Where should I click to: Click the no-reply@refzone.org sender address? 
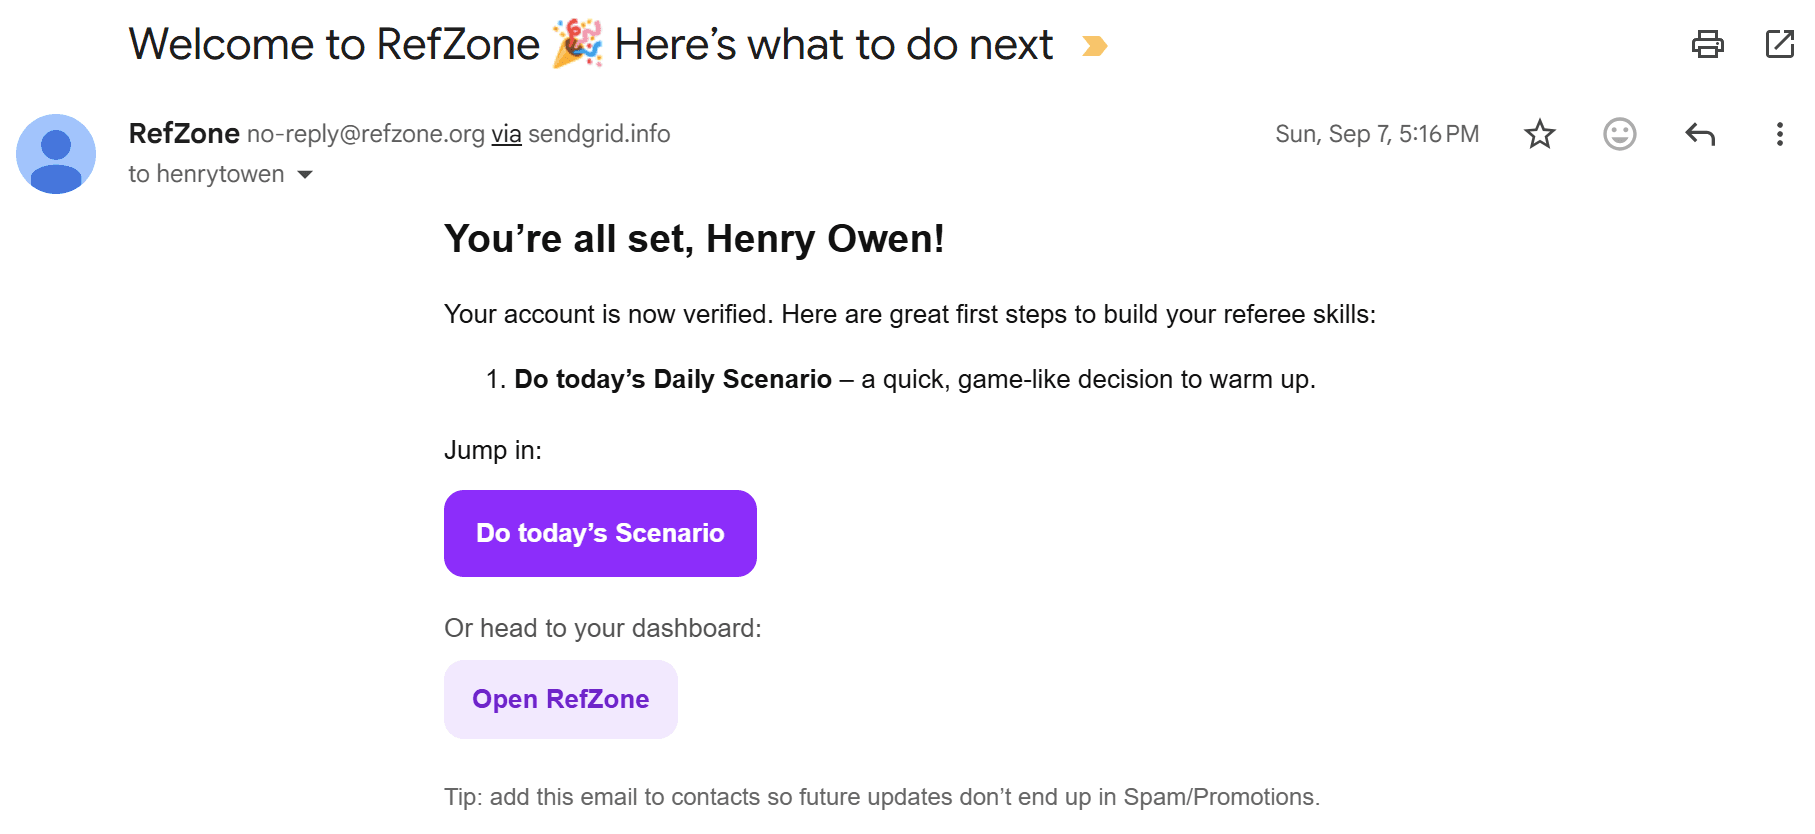coord(365,134)
